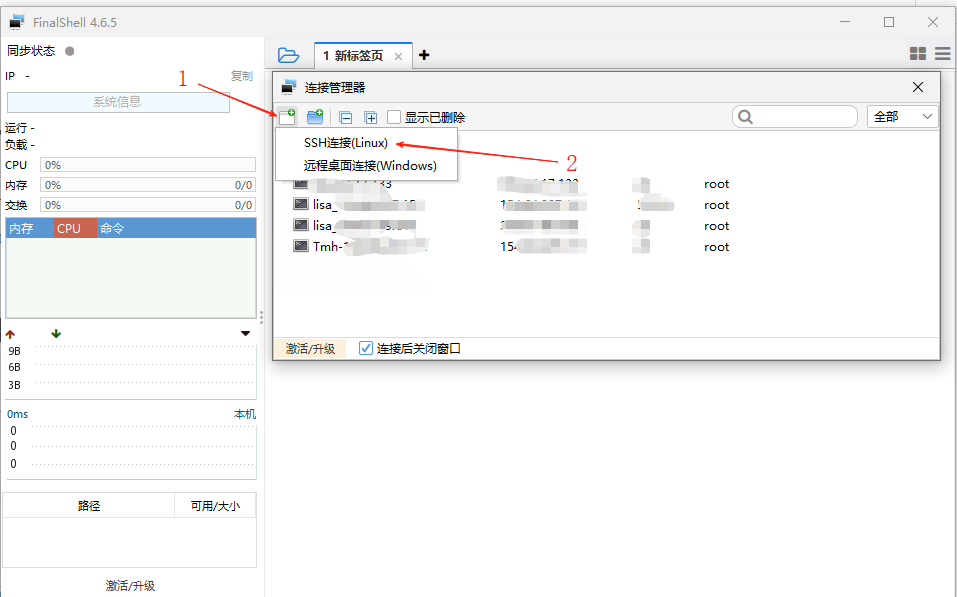Click the root username in the Tmh- row

coord(717,247)
